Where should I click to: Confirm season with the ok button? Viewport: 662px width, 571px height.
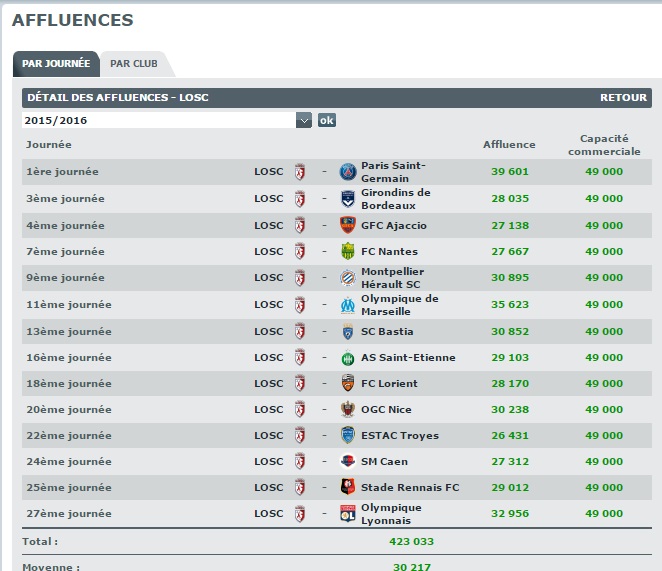point(327,120)
